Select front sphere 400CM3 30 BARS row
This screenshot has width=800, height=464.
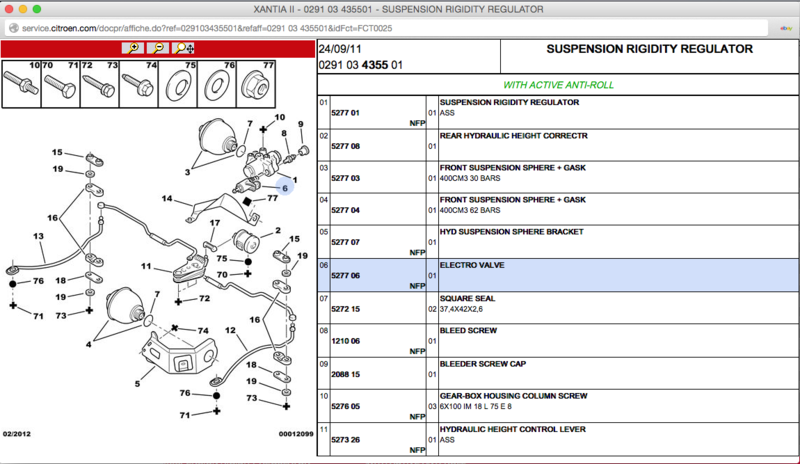(558, 177)
